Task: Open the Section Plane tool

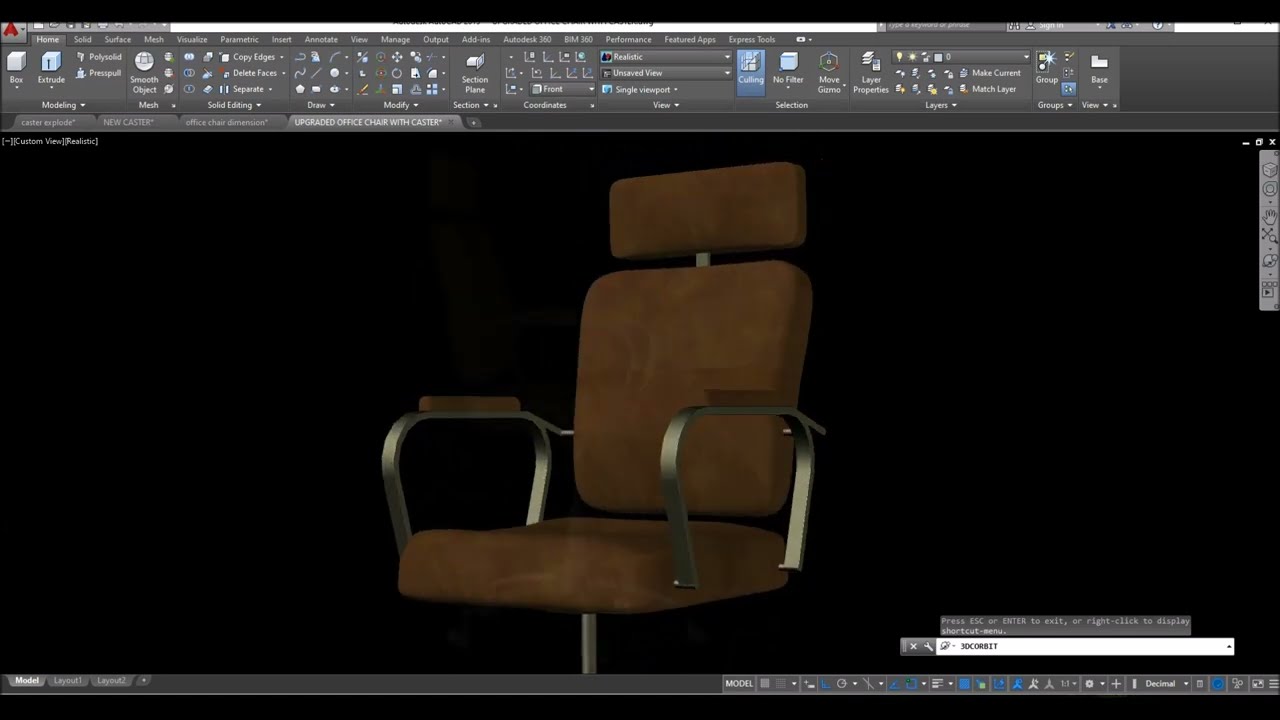Action: 475,74
